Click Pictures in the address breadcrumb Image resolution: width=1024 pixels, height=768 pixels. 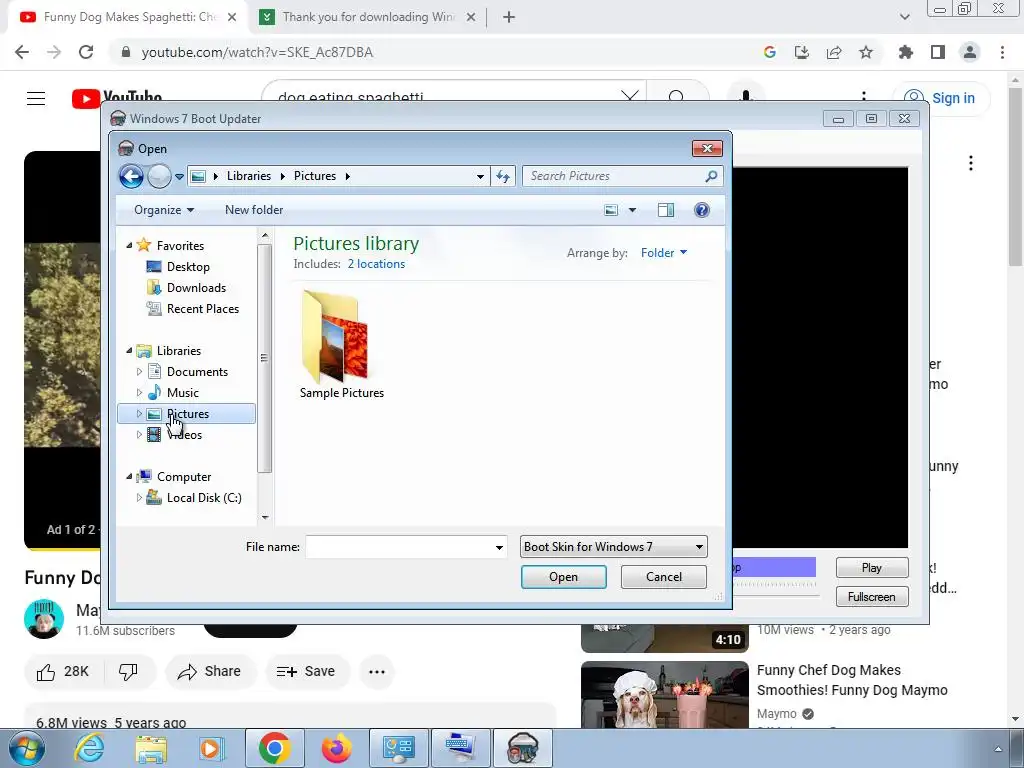tap(315, 176)
